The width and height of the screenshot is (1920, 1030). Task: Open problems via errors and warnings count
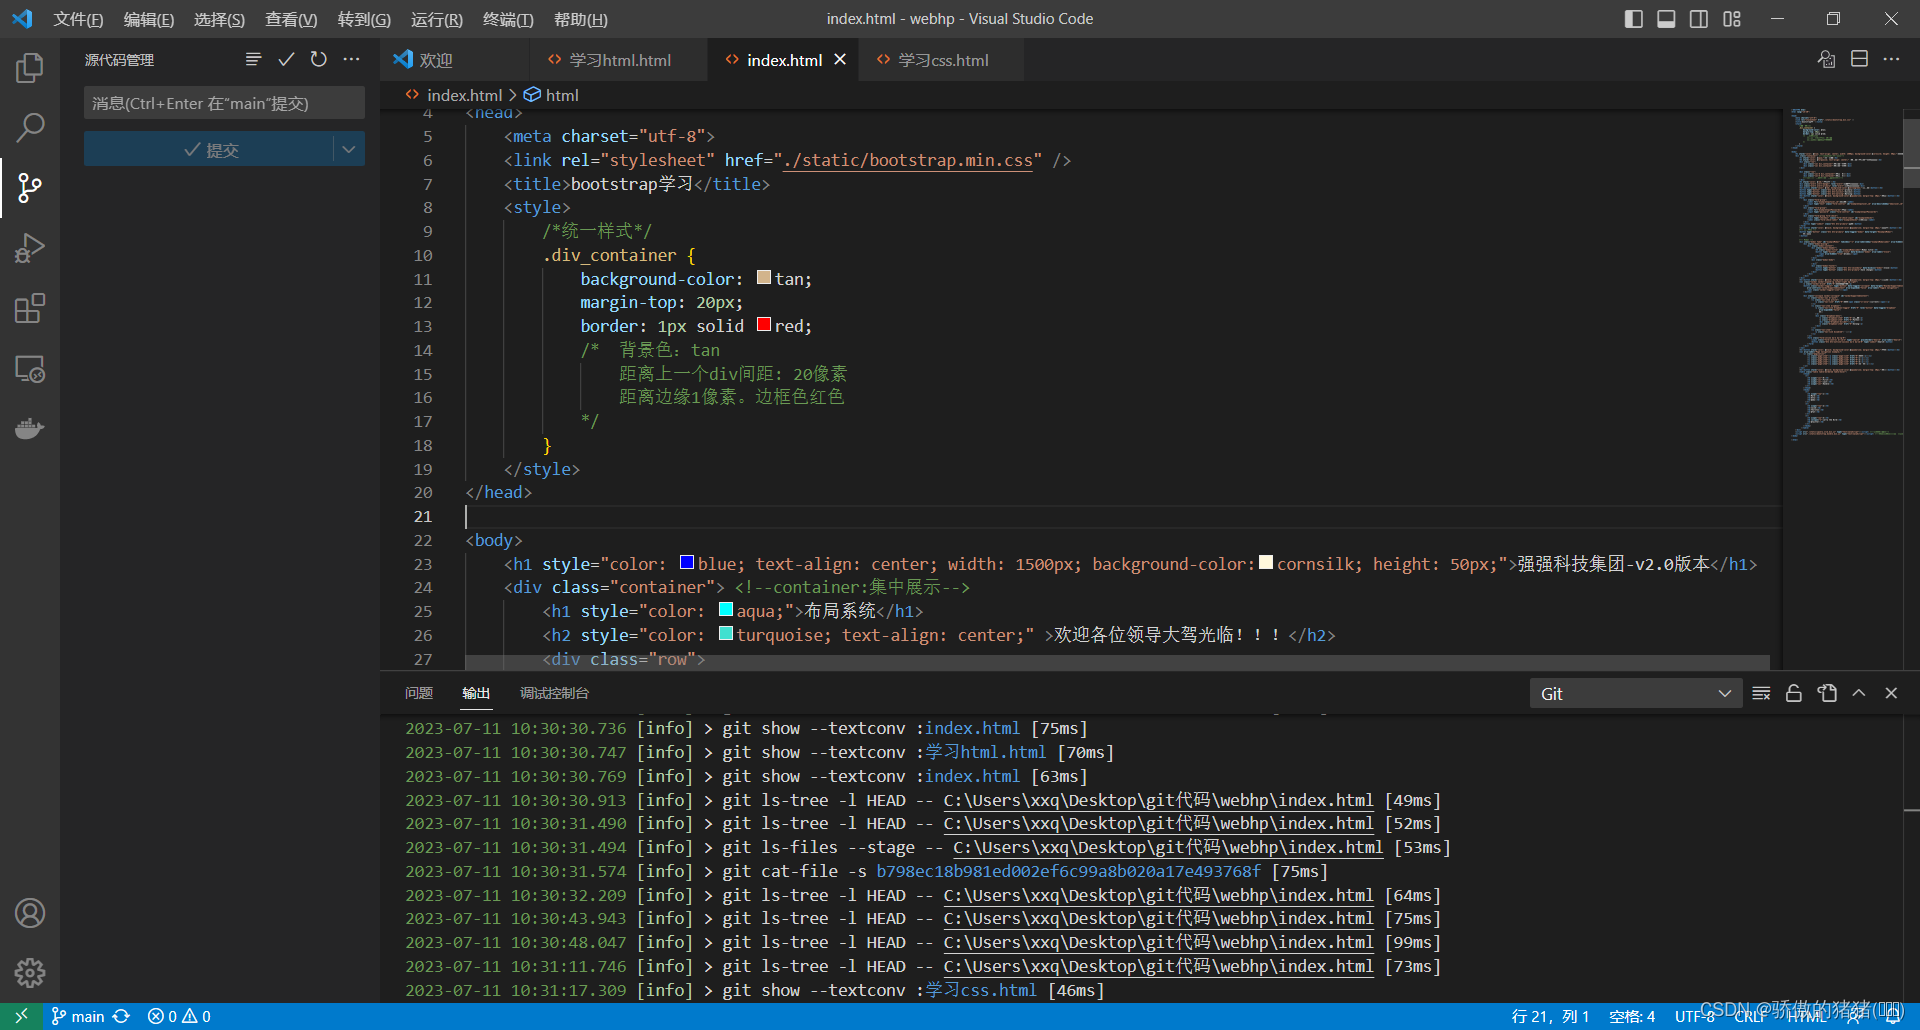pyautogui.click(x=179, y=1016)
